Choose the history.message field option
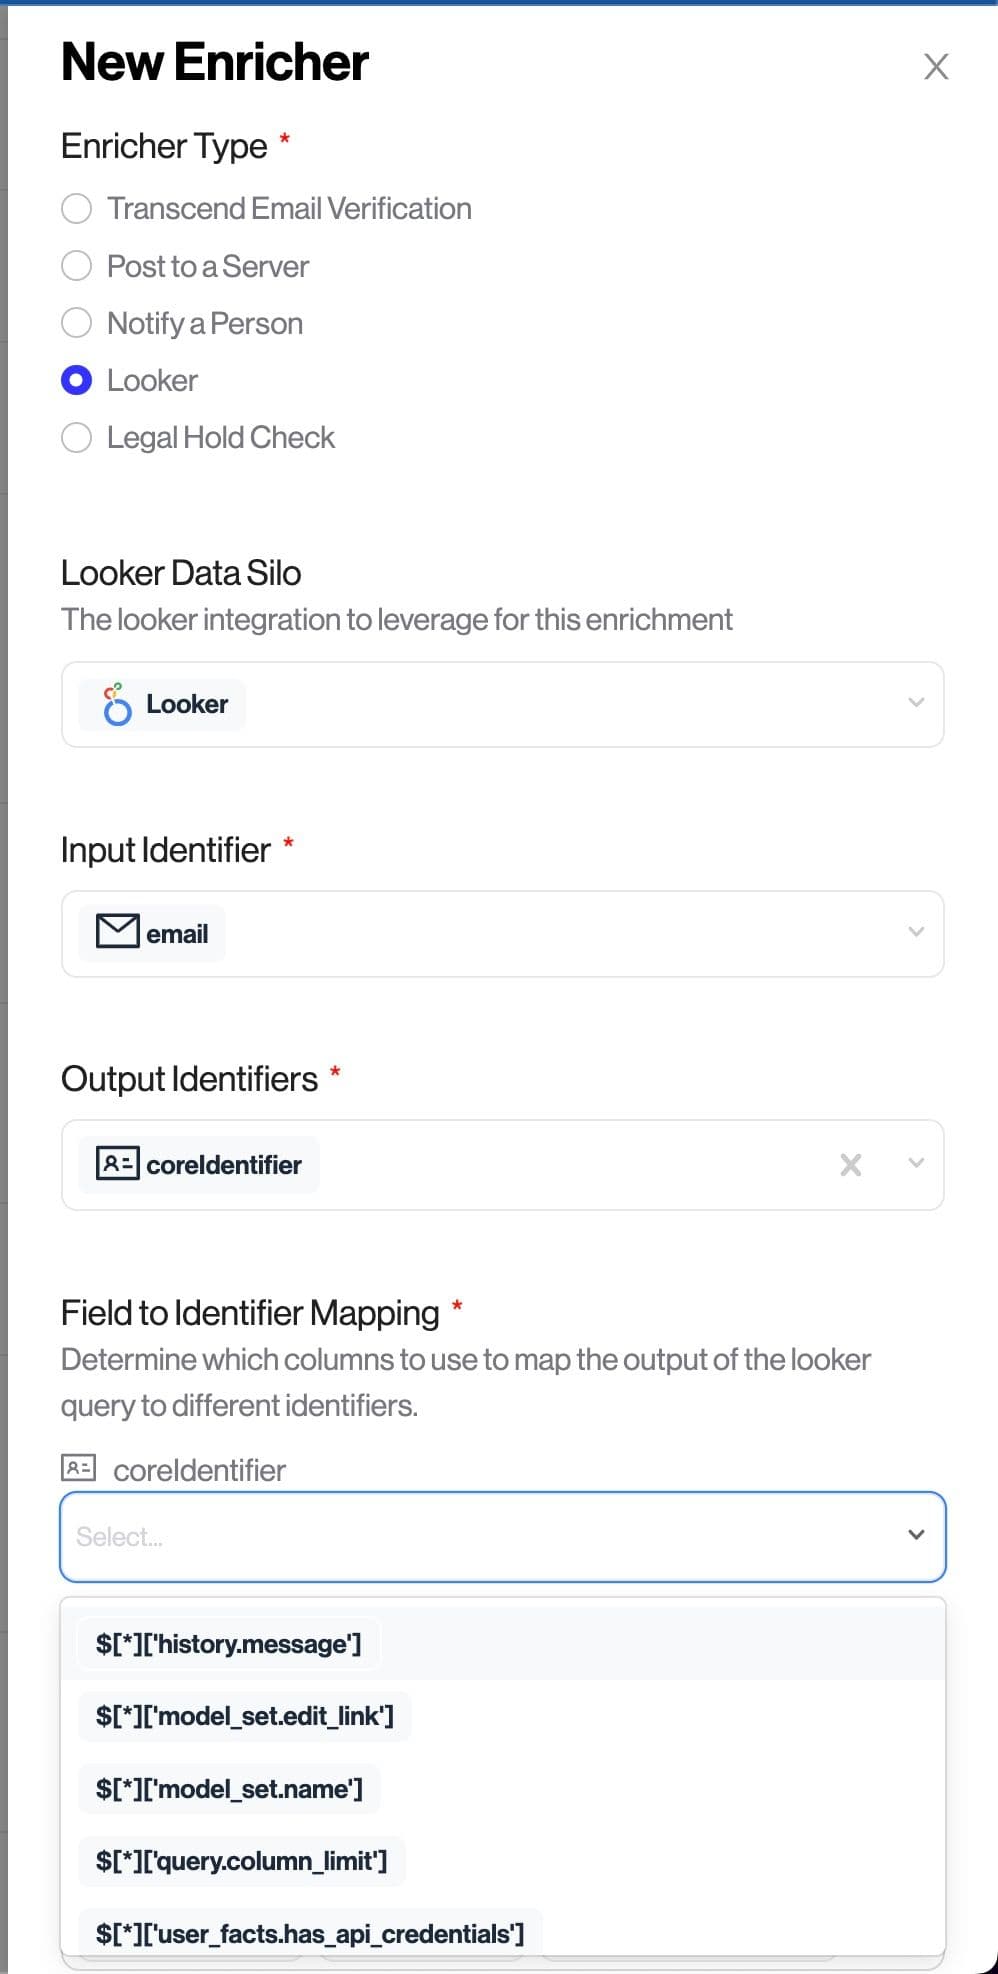The width and height of the screenshot is (998, 1974). [229, 1644]
